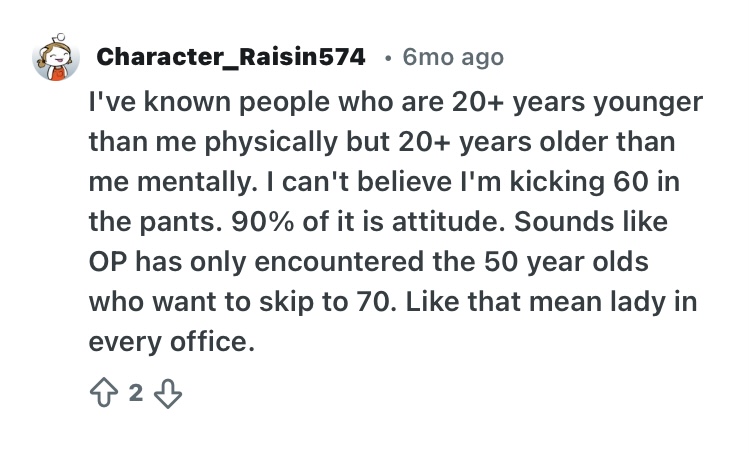Click the word 'younger' on the first line
Image resolution: width=750 pixels, height=453 pixels.
coord(648,103)
